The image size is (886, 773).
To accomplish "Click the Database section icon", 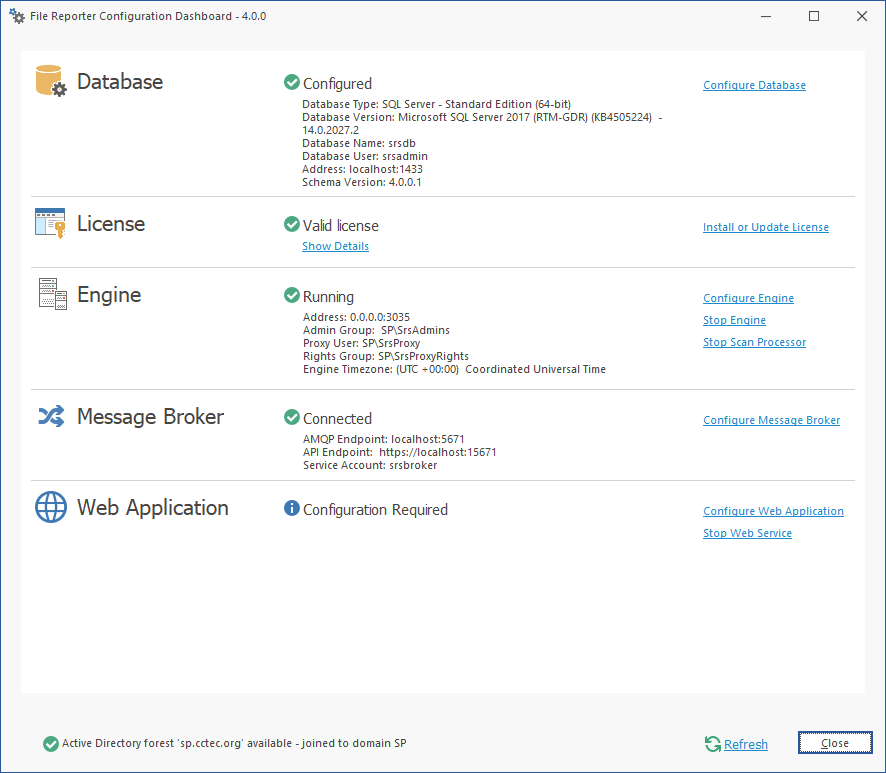I will (x=50, y=81).
